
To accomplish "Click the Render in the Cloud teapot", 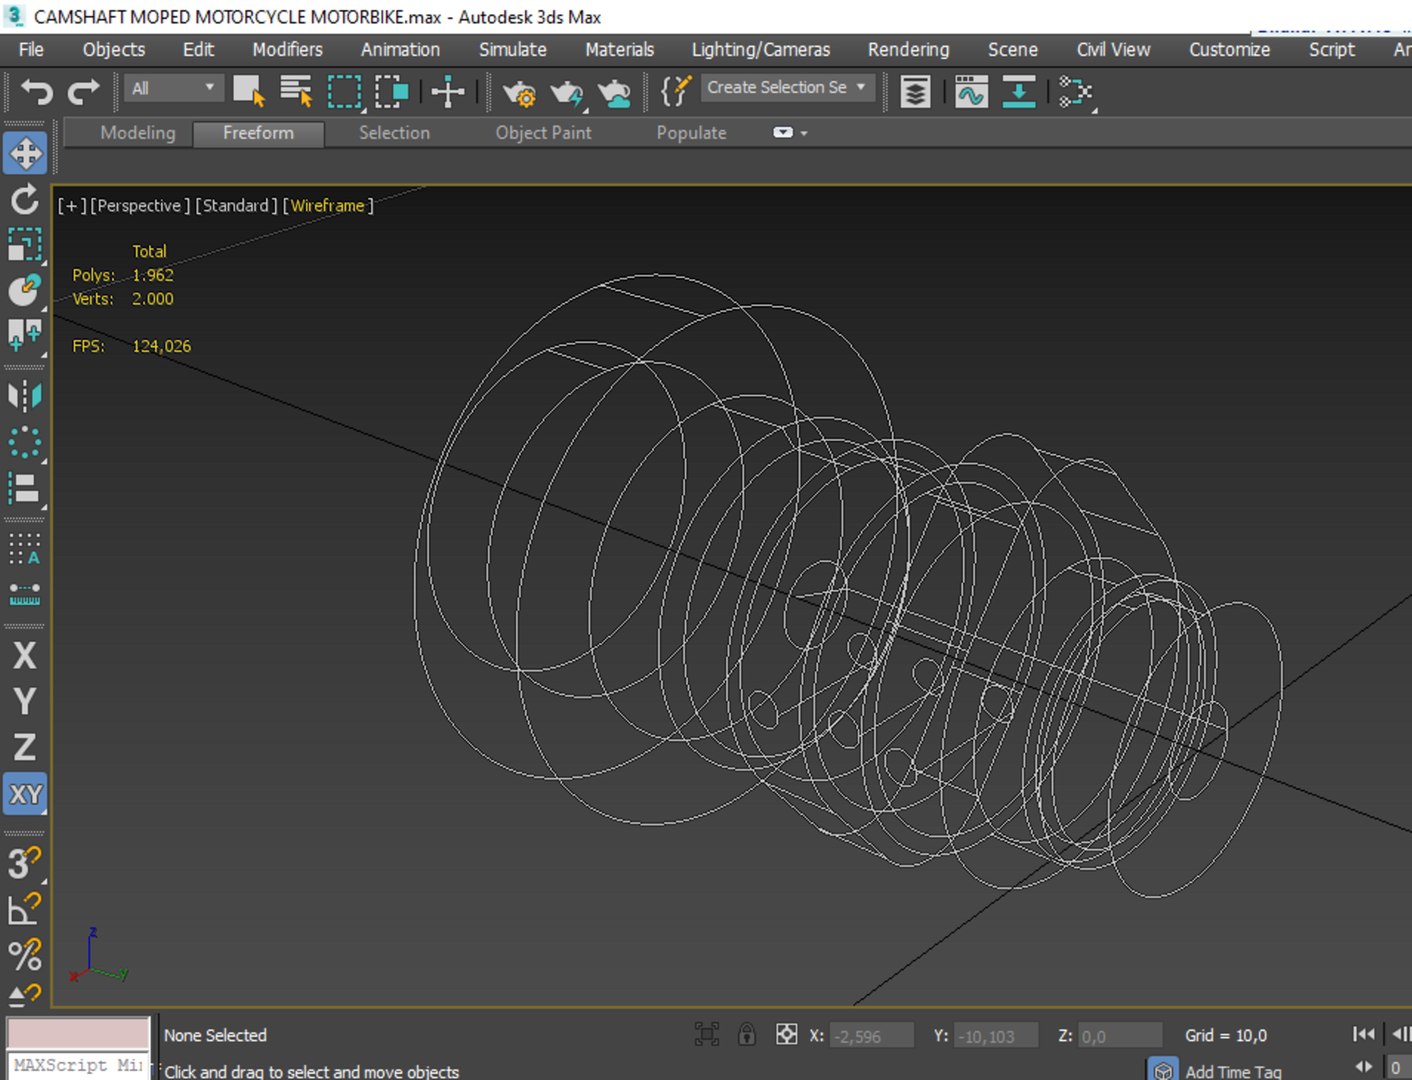I will (614, 93).
